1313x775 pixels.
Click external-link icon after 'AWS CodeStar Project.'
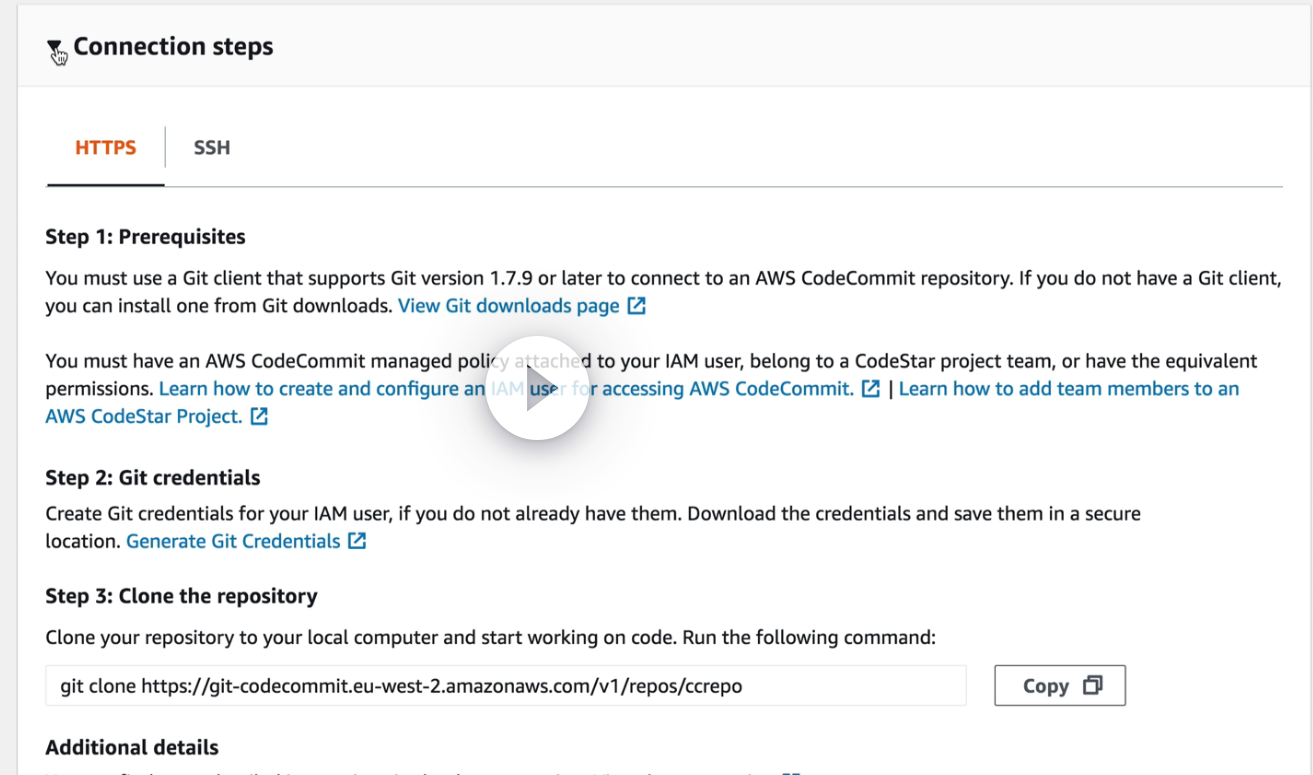(259, 416)
